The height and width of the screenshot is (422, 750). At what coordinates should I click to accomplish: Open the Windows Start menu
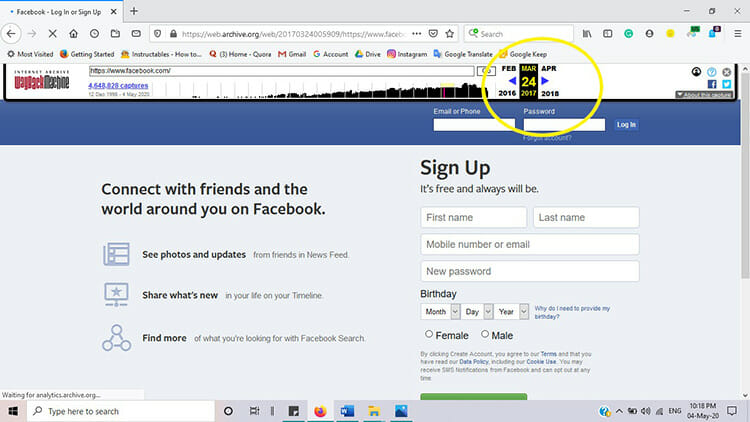tap(13, 411)
